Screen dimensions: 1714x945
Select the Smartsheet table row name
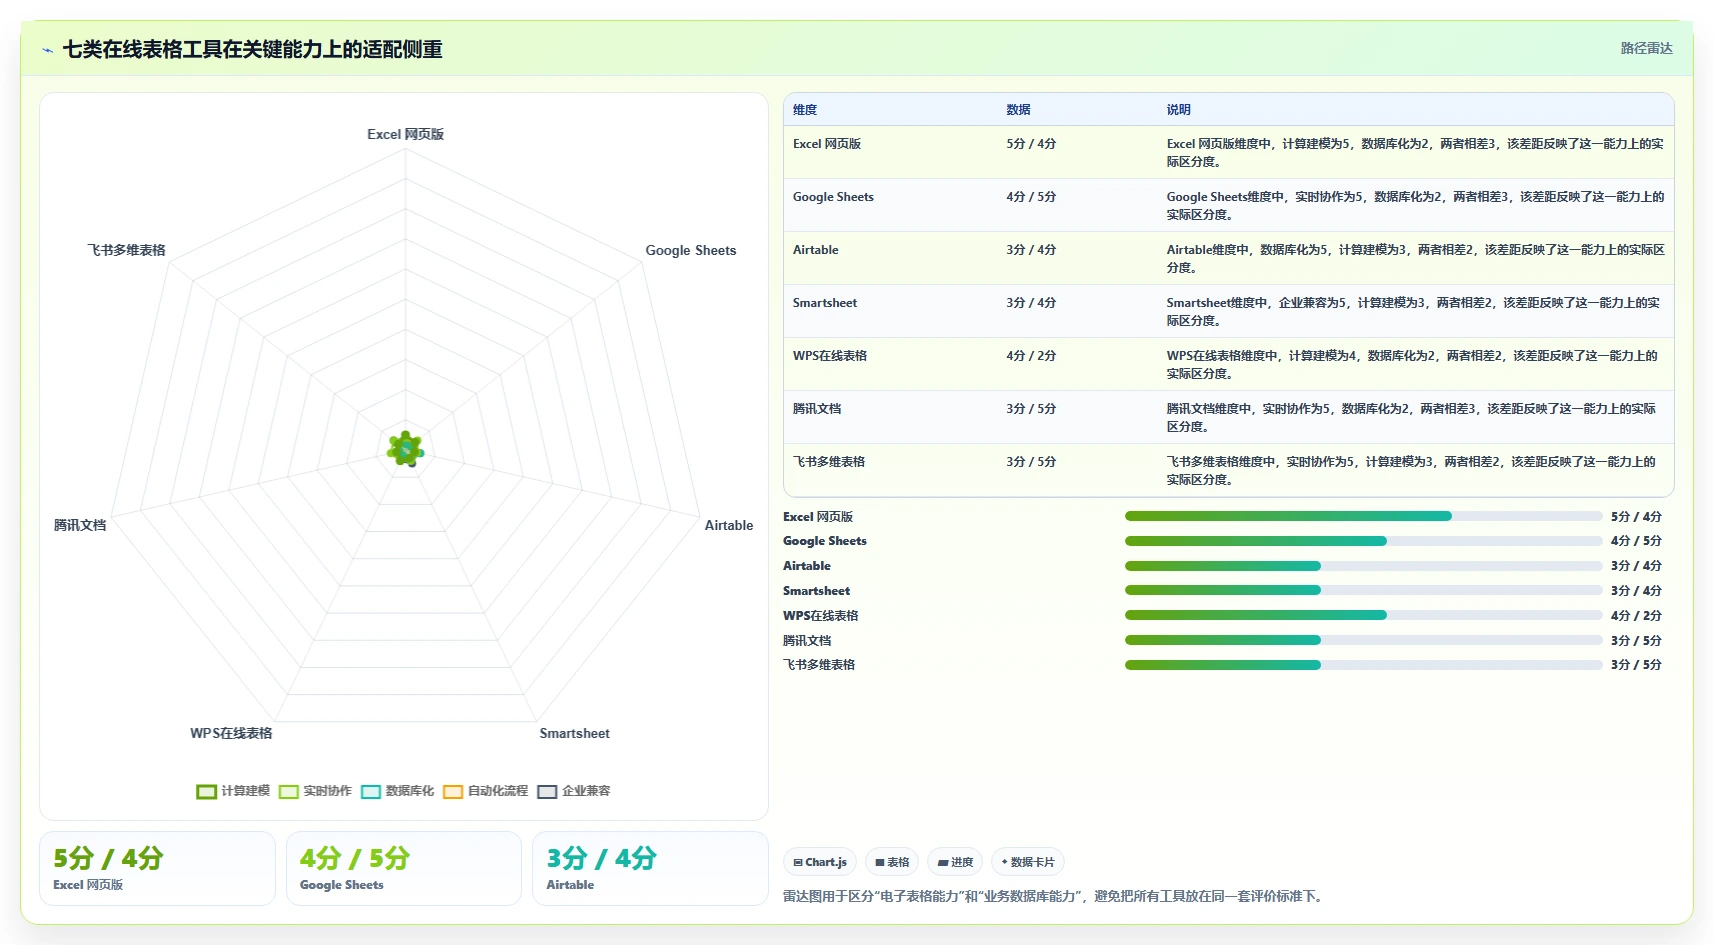tap(825, 303)
